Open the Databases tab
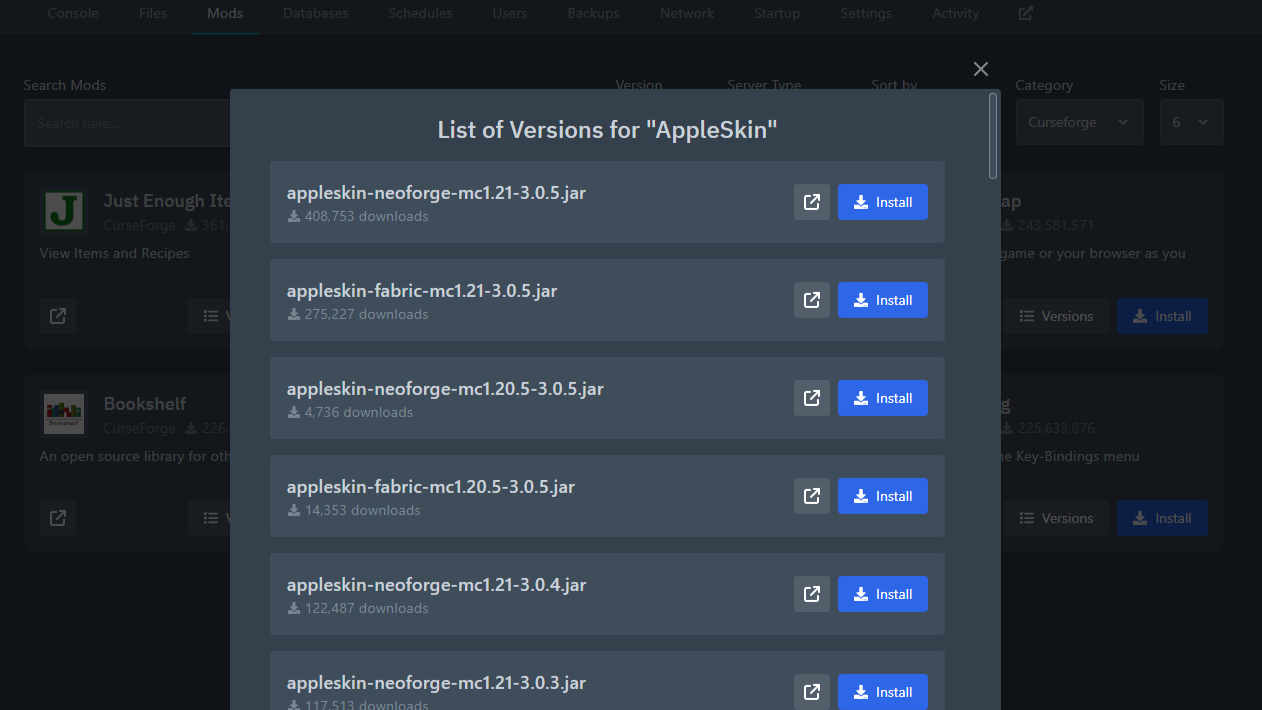 pos(315,14)
